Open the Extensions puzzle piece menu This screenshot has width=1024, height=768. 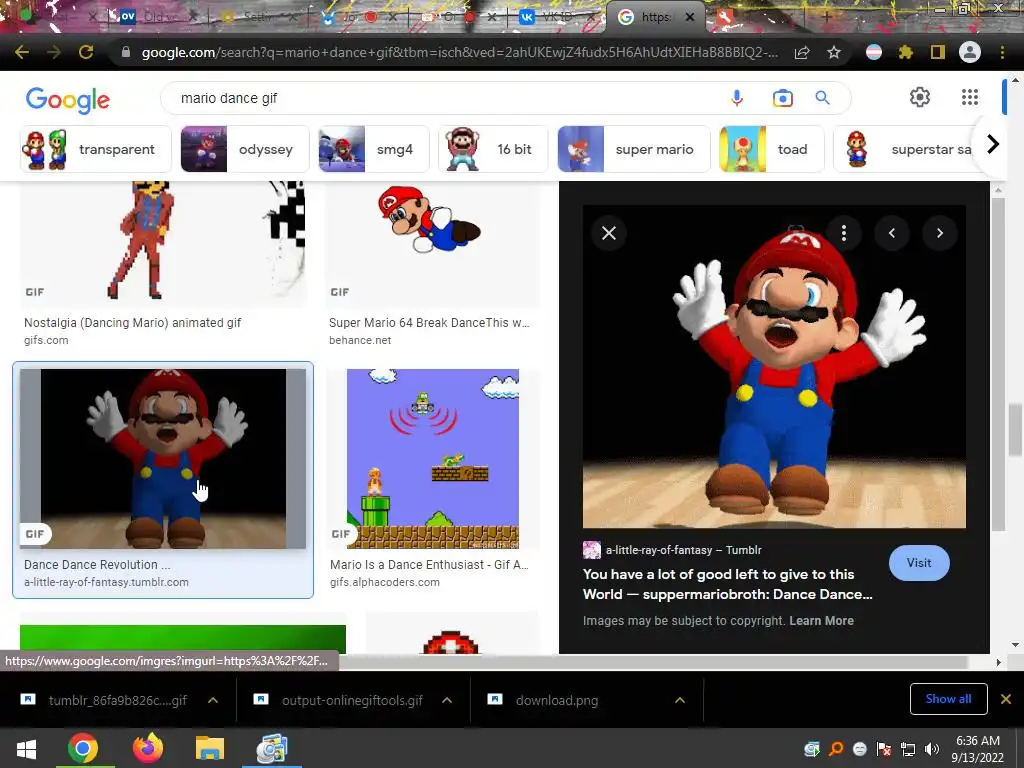905,52
